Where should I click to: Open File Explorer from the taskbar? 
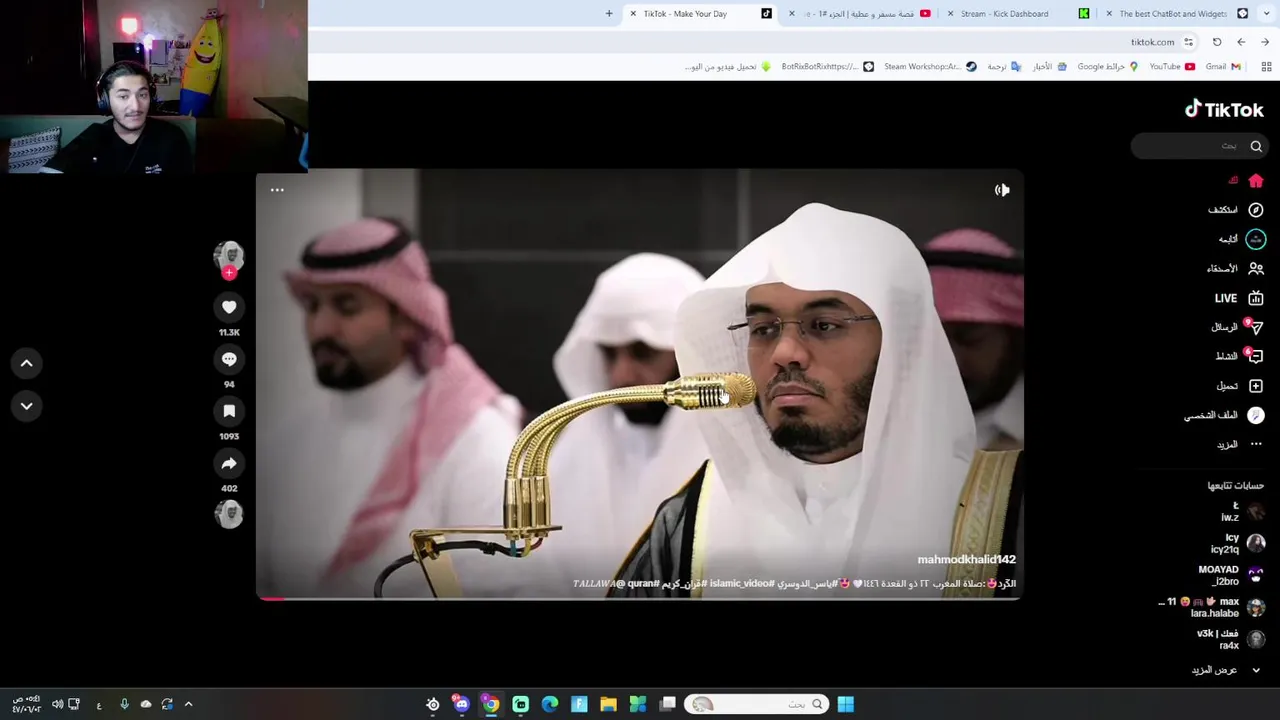(608, 704)
